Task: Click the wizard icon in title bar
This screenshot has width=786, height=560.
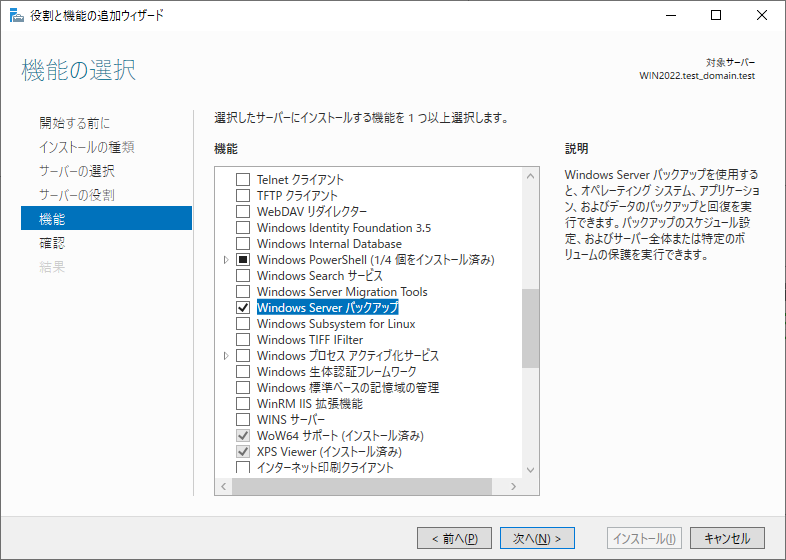Action: coord(17,16)
